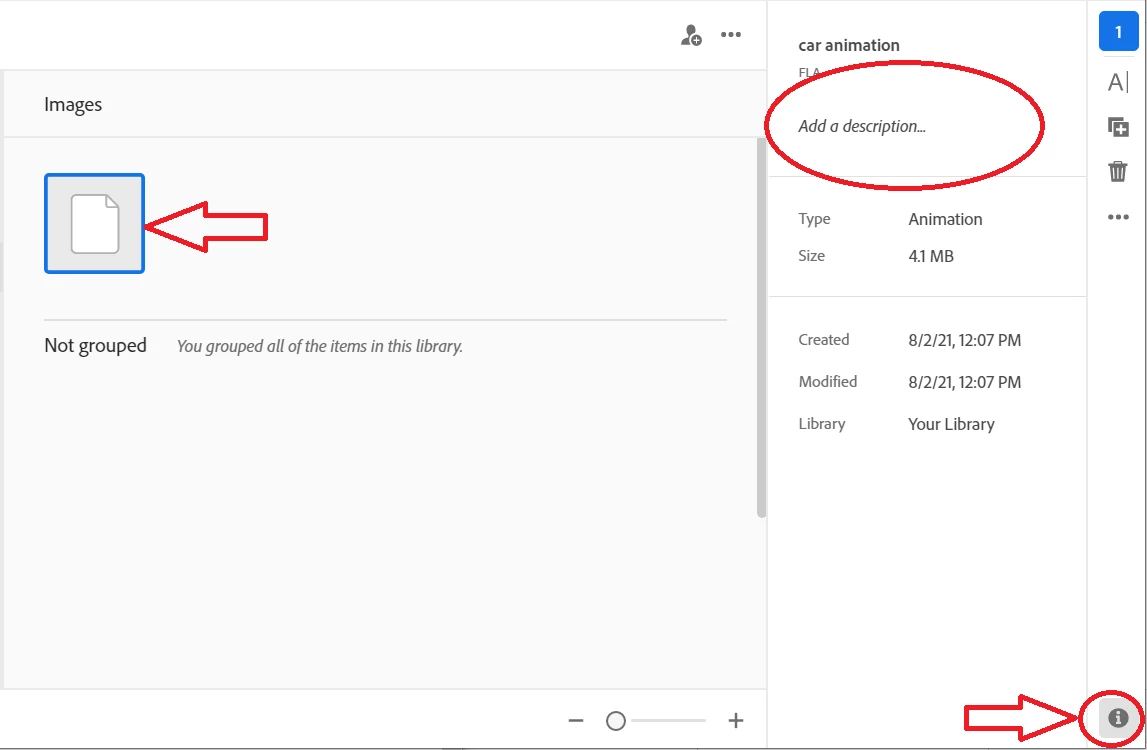Click the thumbnail size slider handle

(616, 721)
